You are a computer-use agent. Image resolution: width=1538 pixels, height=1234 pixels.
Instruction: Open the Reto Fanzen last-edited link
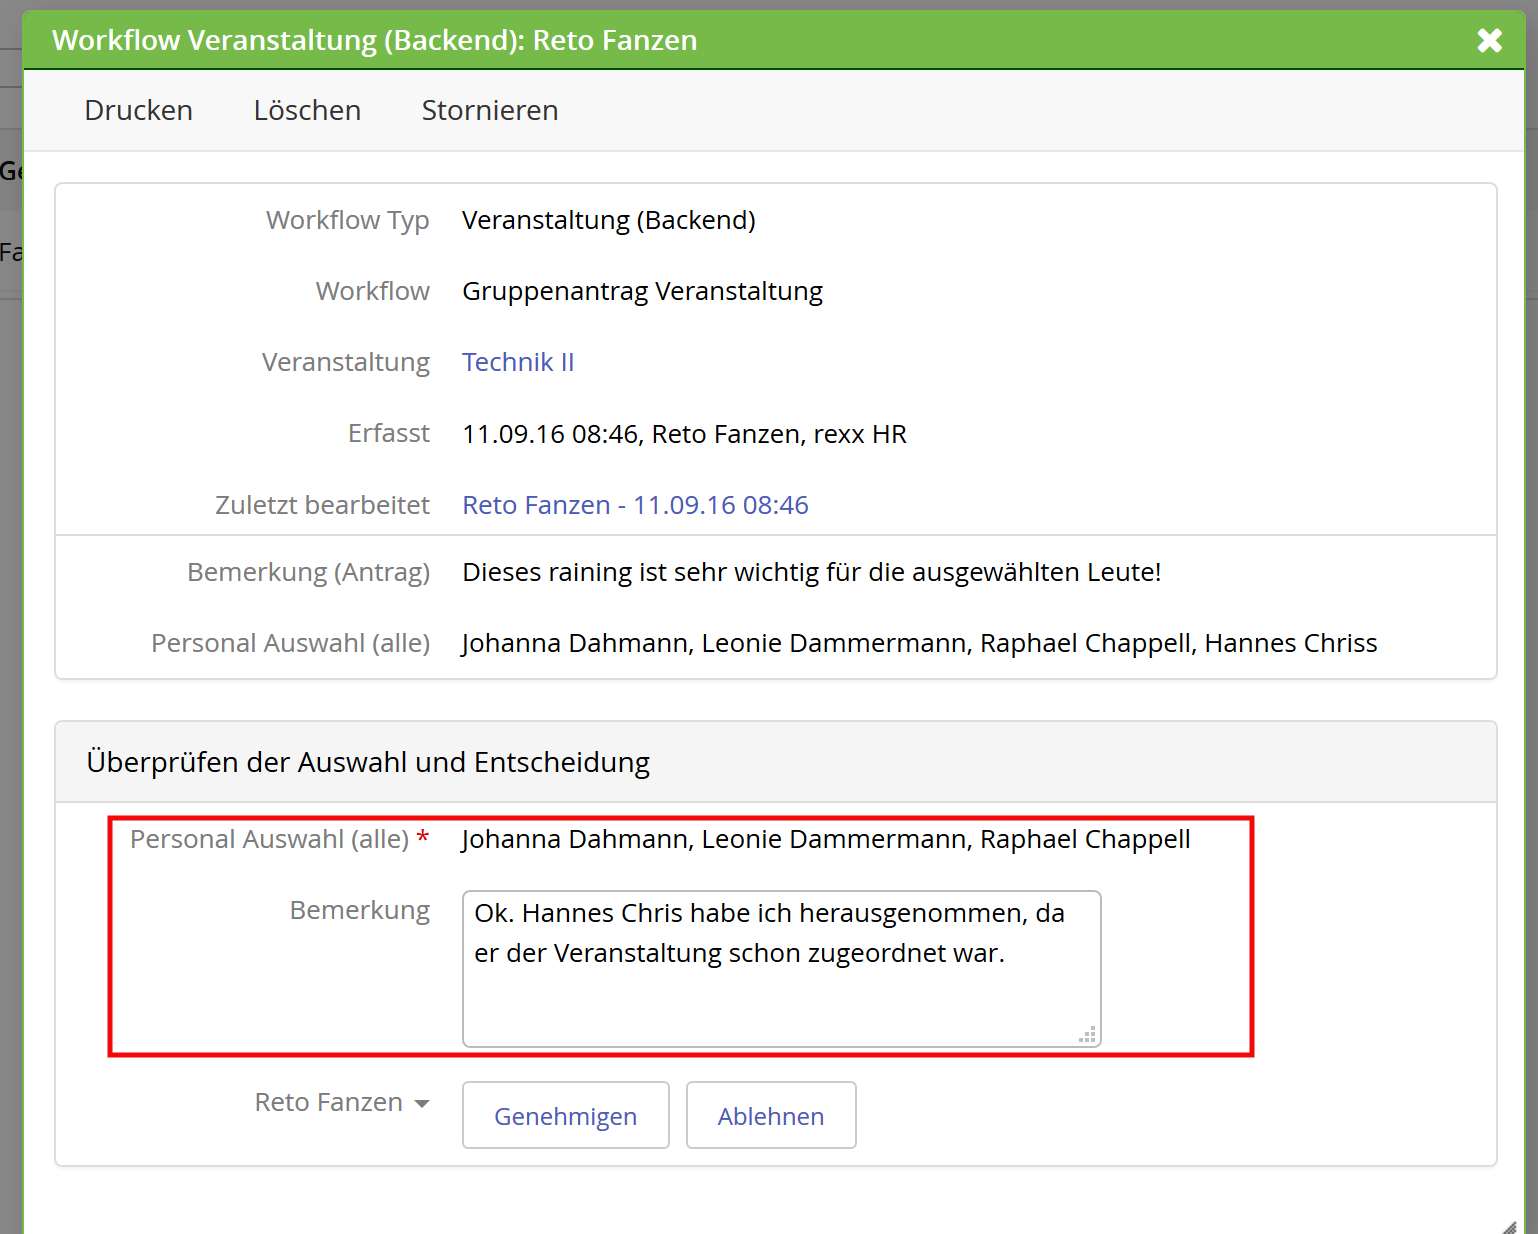click(635, 505)
